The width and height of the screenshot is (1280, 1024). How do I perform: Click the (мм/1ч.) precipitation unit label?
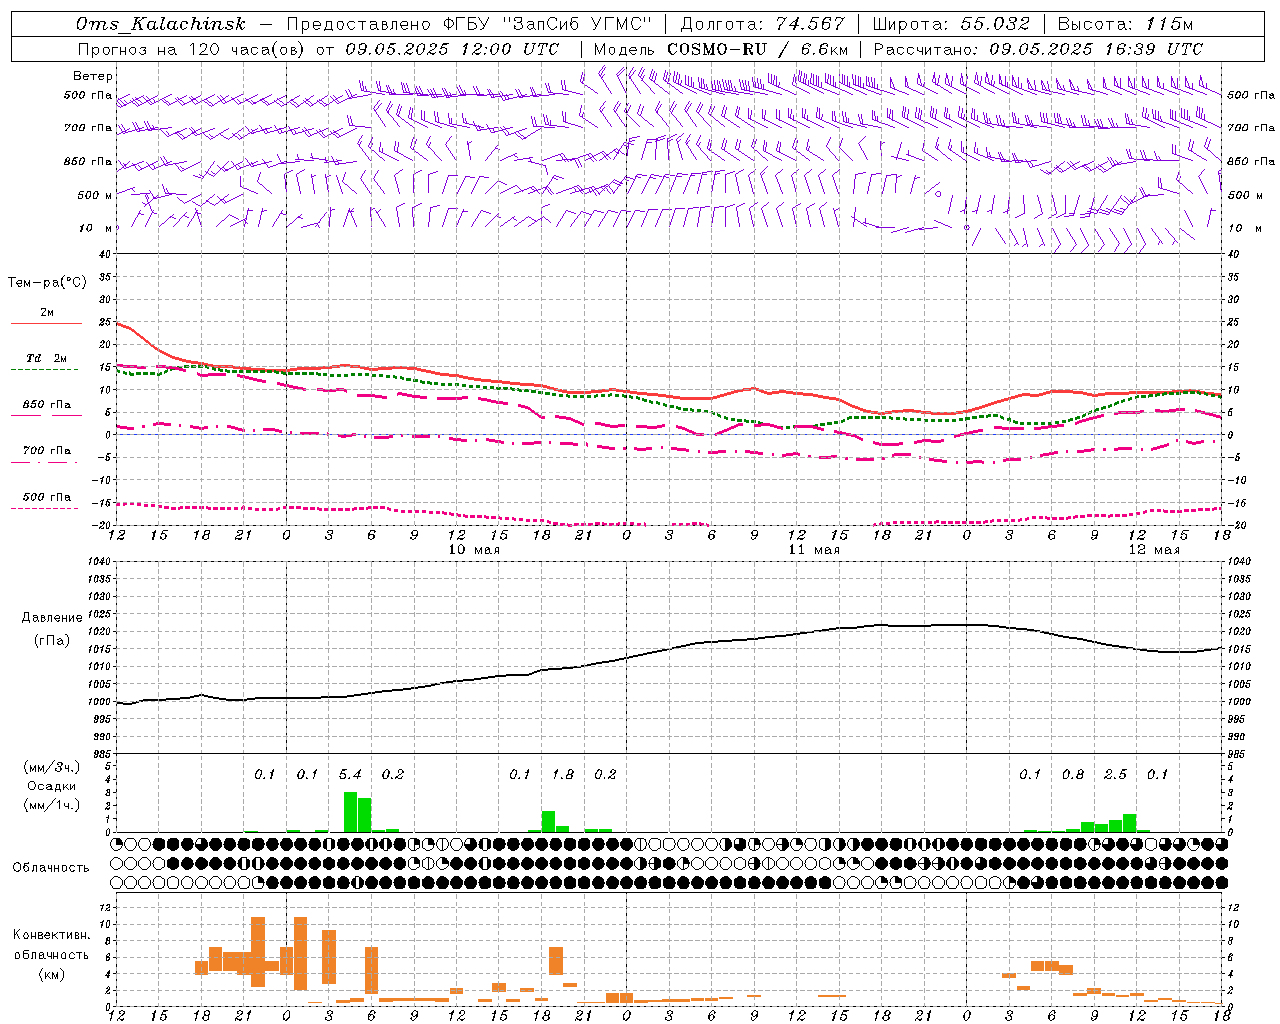click(52, 805)
